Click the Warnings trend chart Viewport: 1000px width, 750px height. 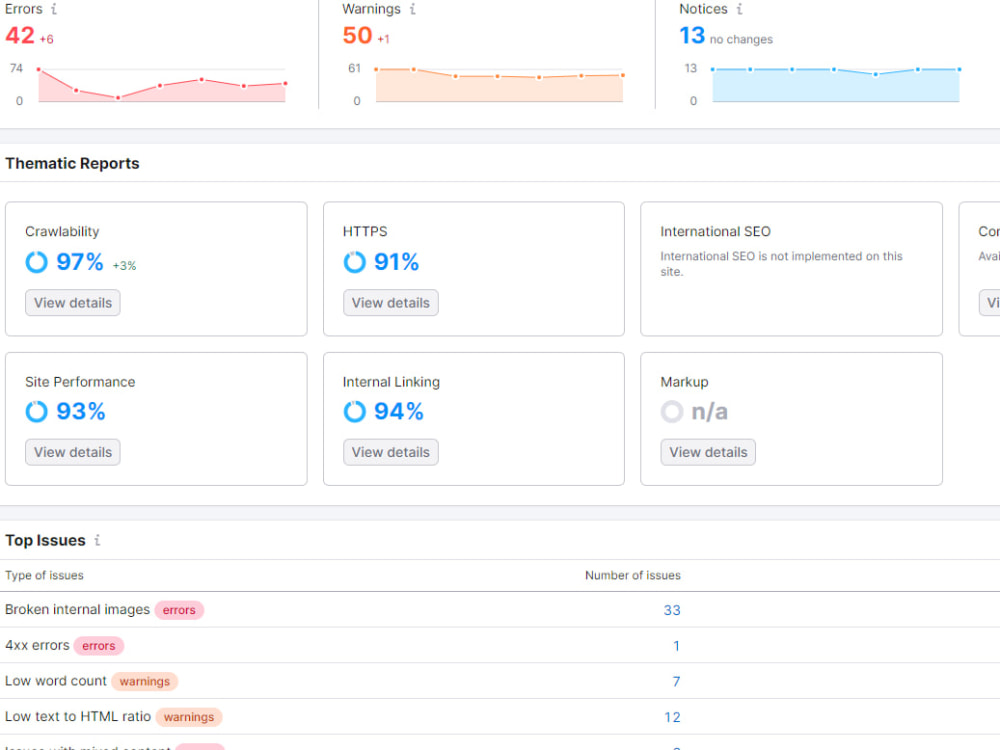point(499,84)
